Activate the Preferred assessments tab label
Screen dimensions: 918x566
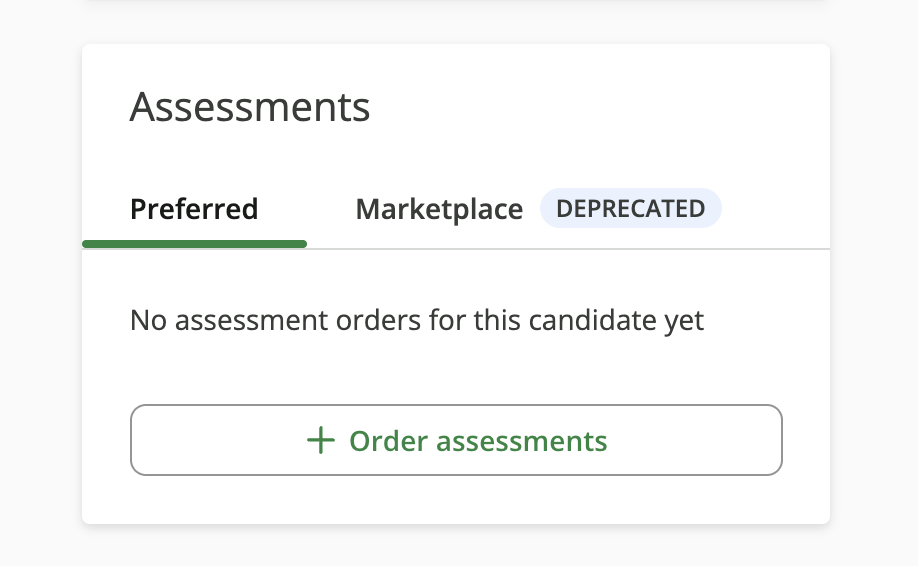(x=194, y=209)
